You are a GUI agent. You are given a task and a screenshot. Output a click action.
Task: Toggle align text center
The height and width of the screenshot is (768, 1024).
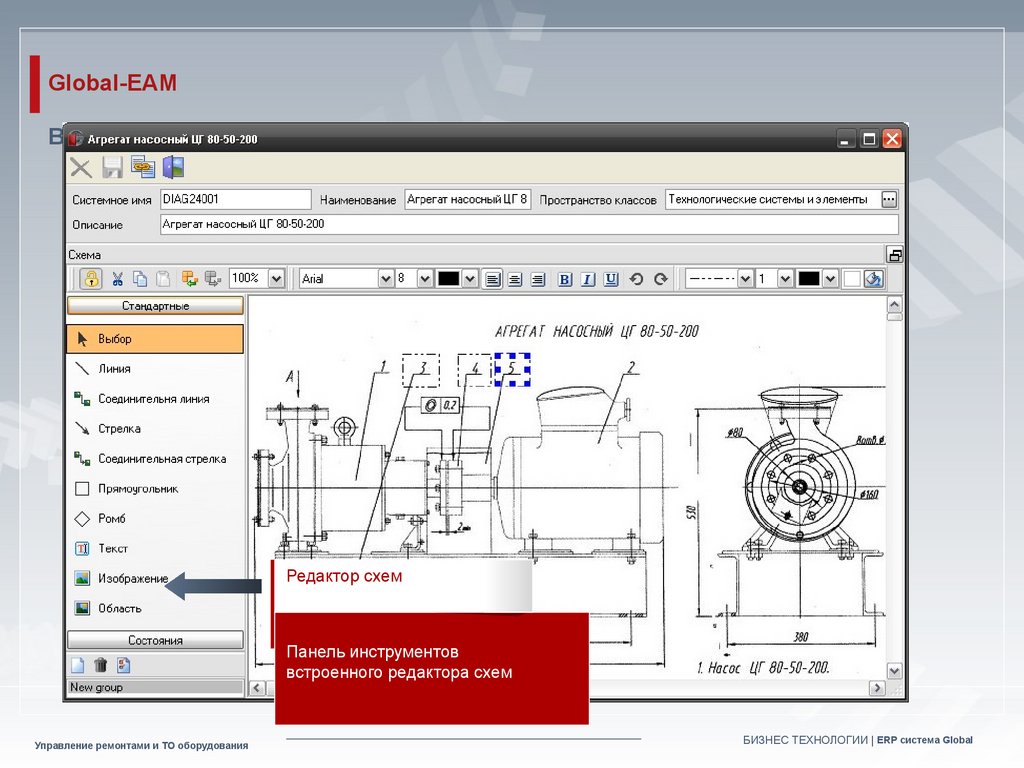click(x=515, y=280)
